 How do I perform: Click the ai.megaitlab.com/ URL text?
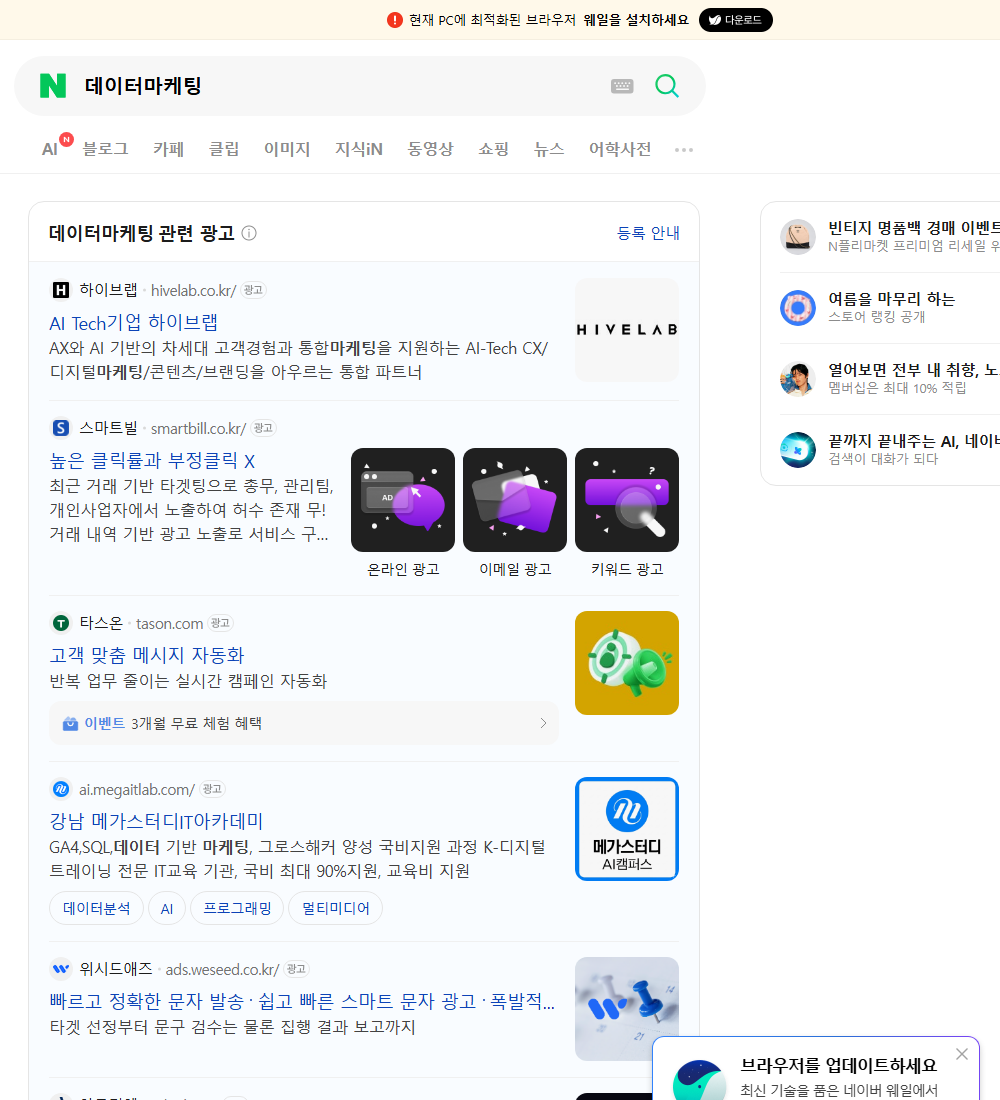137,790
